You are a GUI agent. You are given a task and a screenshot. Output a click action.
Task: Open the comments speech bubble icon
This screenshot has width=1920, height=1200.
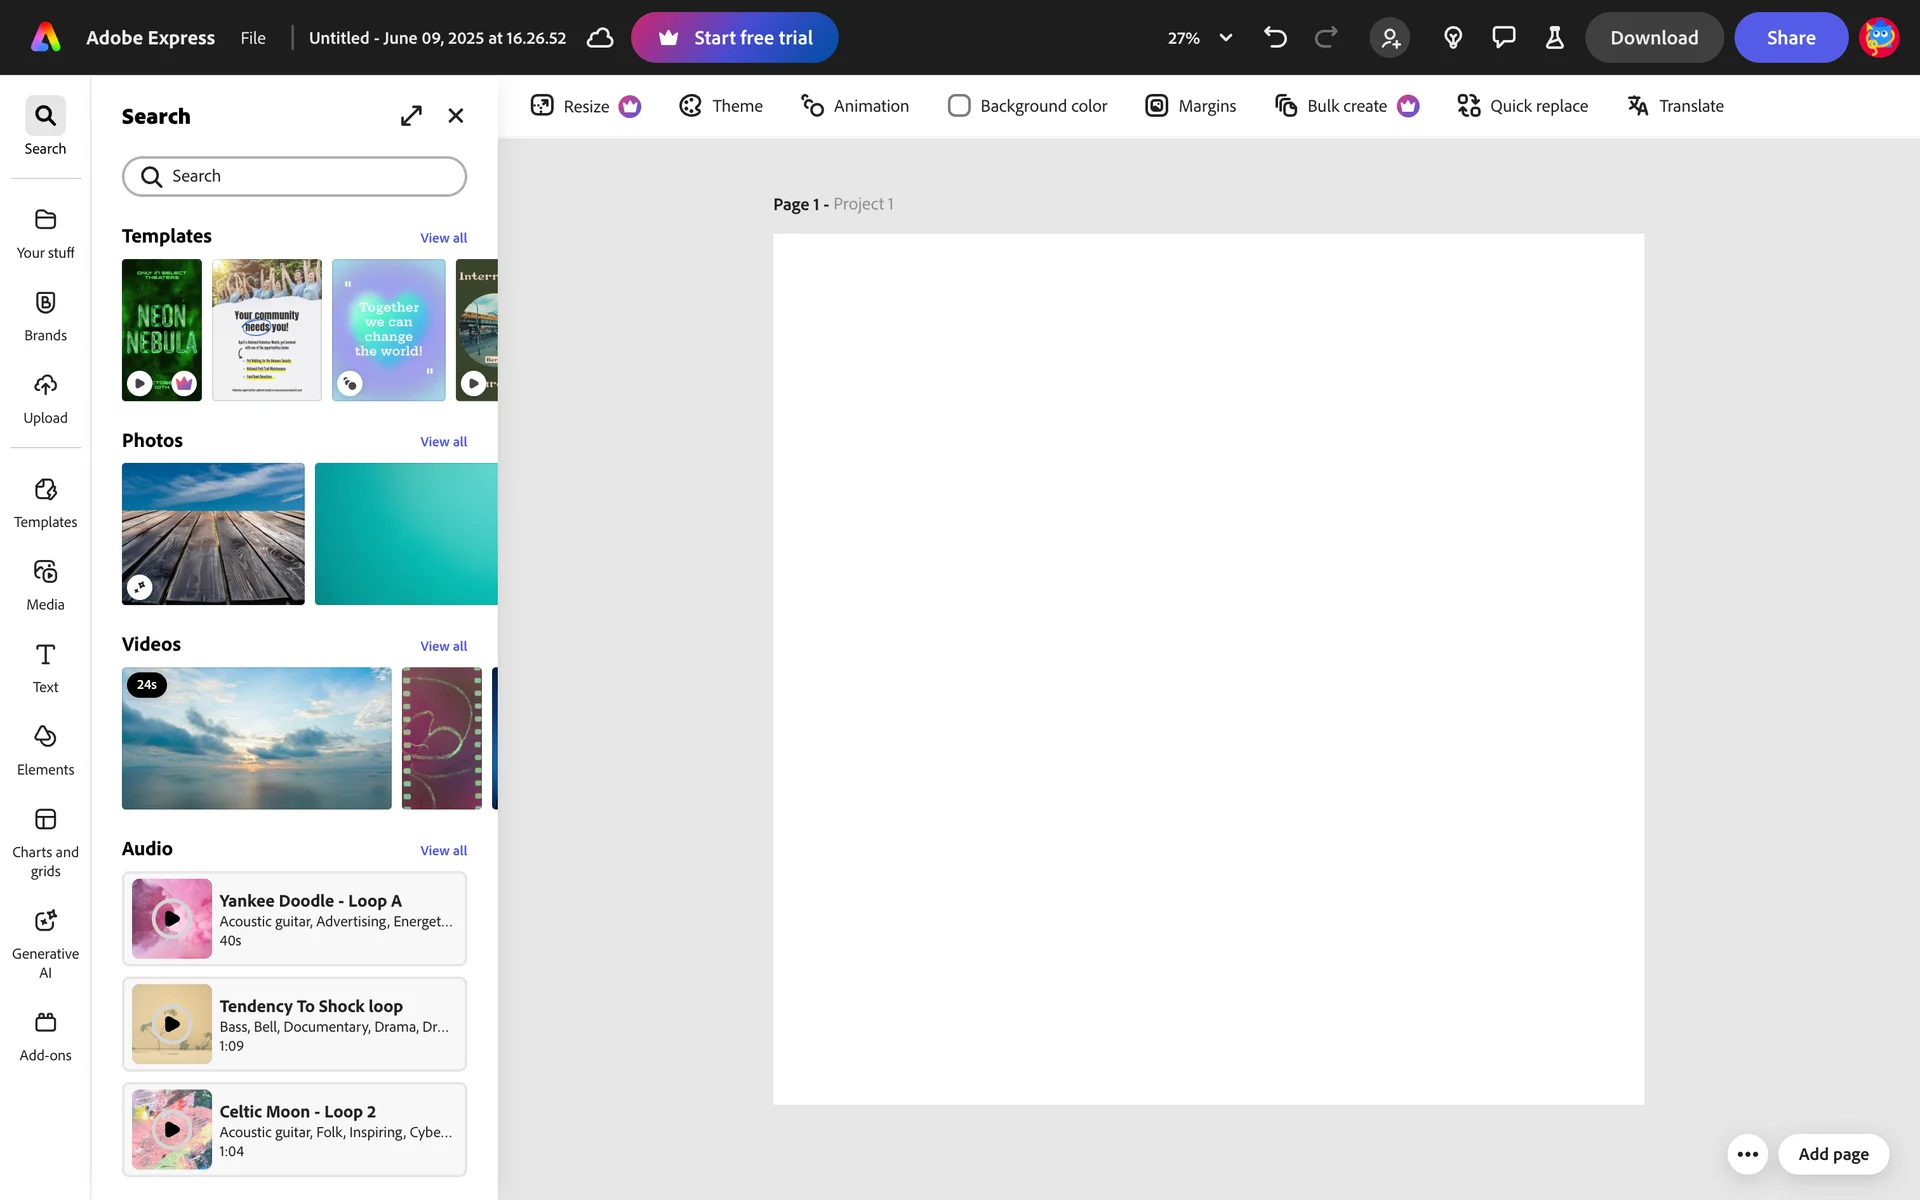(x=1503, y=38)
